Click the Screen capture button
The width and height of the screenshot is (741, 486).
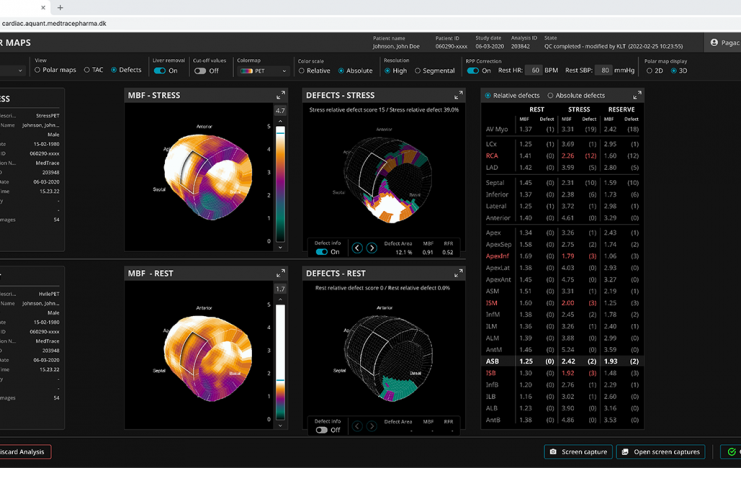578,452
